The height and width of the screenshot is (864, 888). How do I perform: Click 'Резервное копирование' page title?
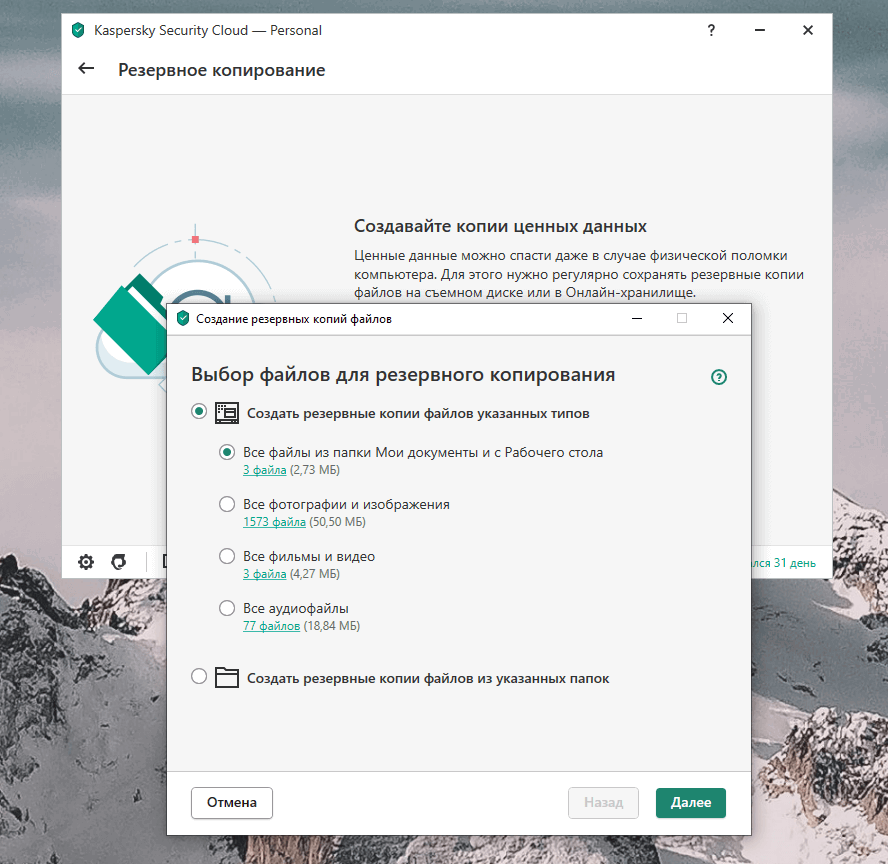(221, 70)
